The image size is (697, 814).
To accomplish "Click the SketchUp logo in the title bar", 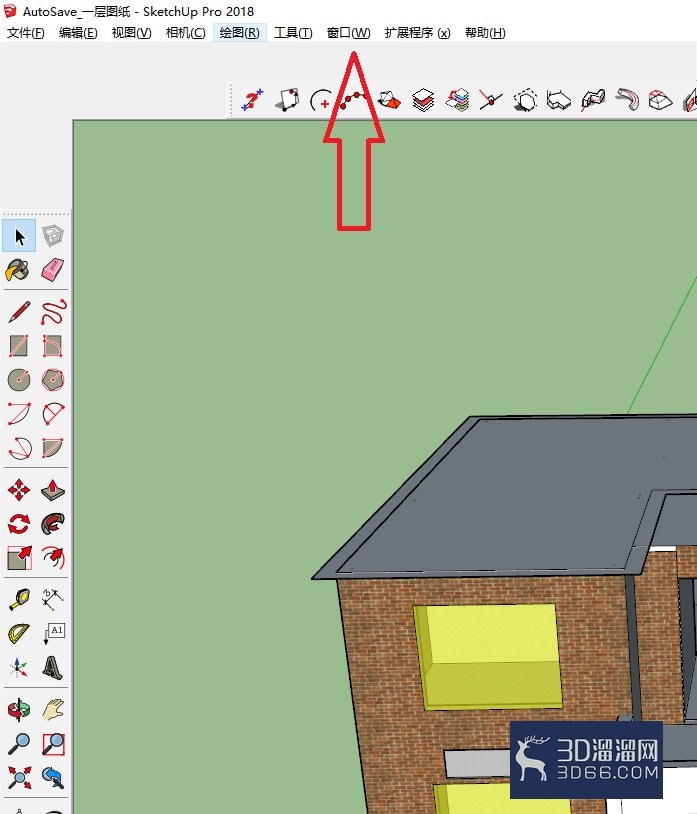I will 9,10.
